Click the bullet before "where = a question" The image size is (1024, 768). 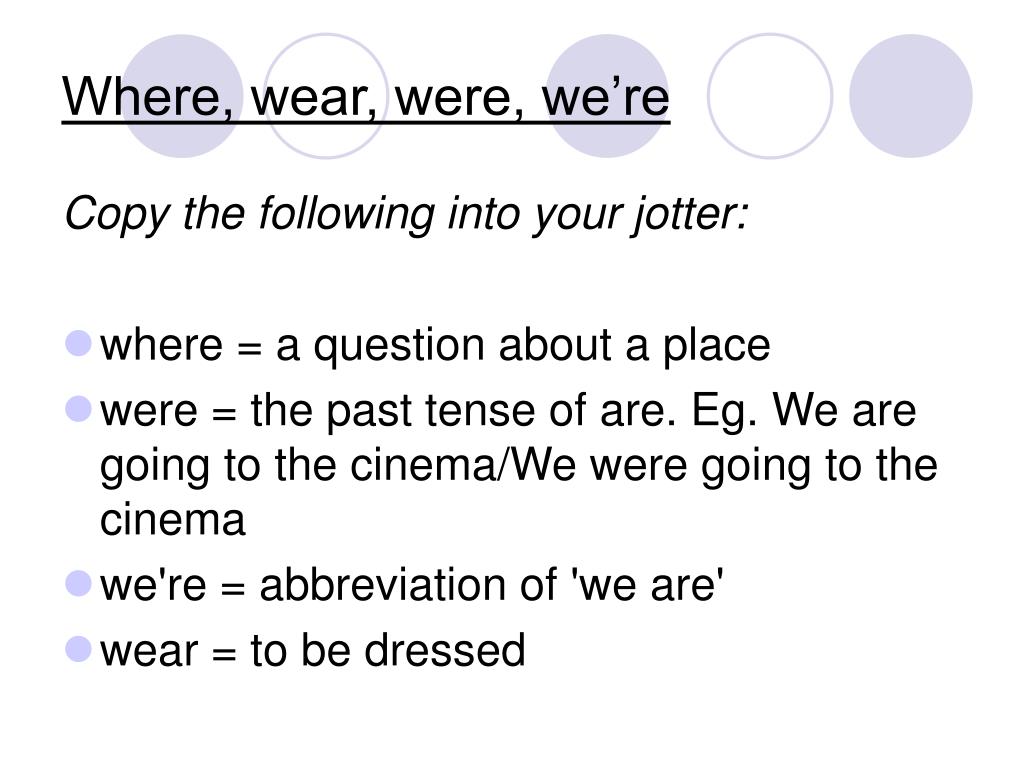(x=78, y=344)
